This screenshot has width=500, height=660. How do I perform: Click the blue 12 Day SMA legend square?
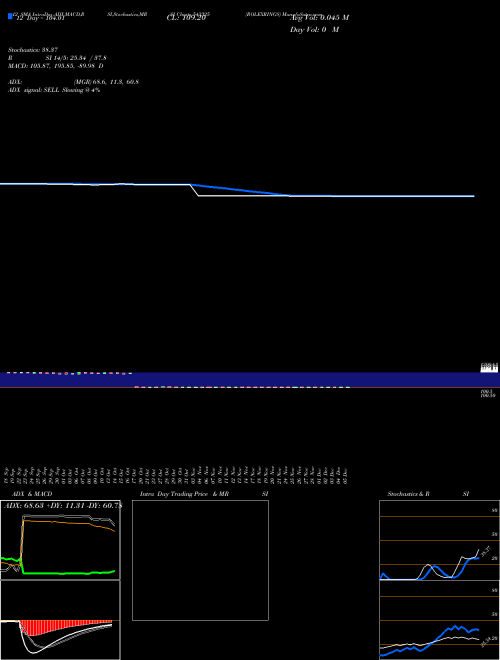click(x=10, y=17)
